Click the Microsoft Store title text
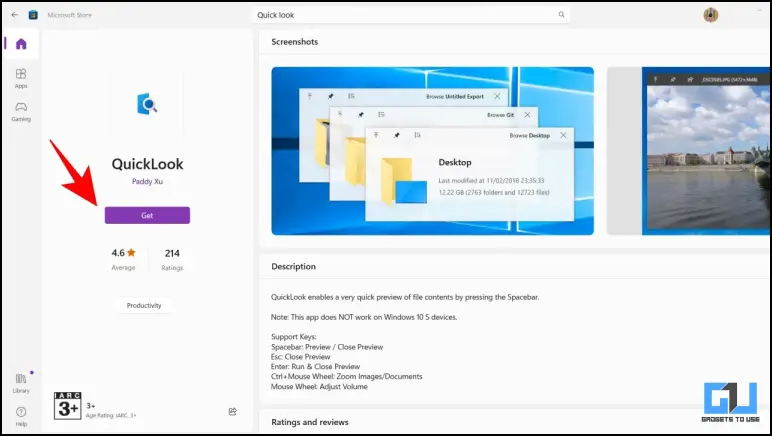 pos(69,15)
